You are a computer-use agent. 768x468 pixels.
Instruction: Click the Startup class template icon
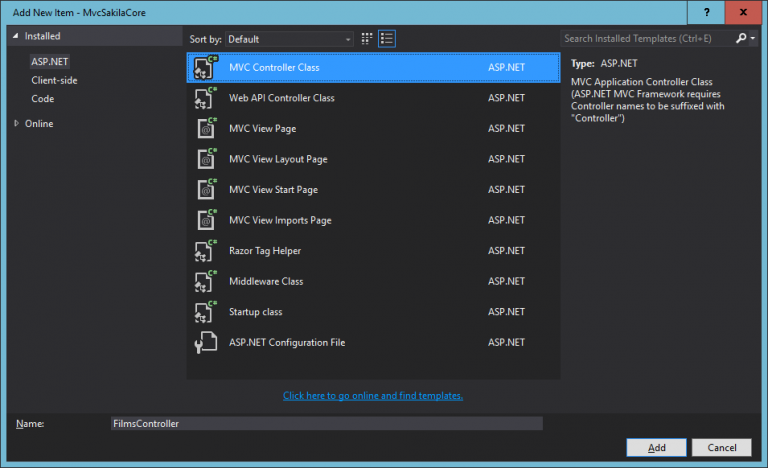204,312
